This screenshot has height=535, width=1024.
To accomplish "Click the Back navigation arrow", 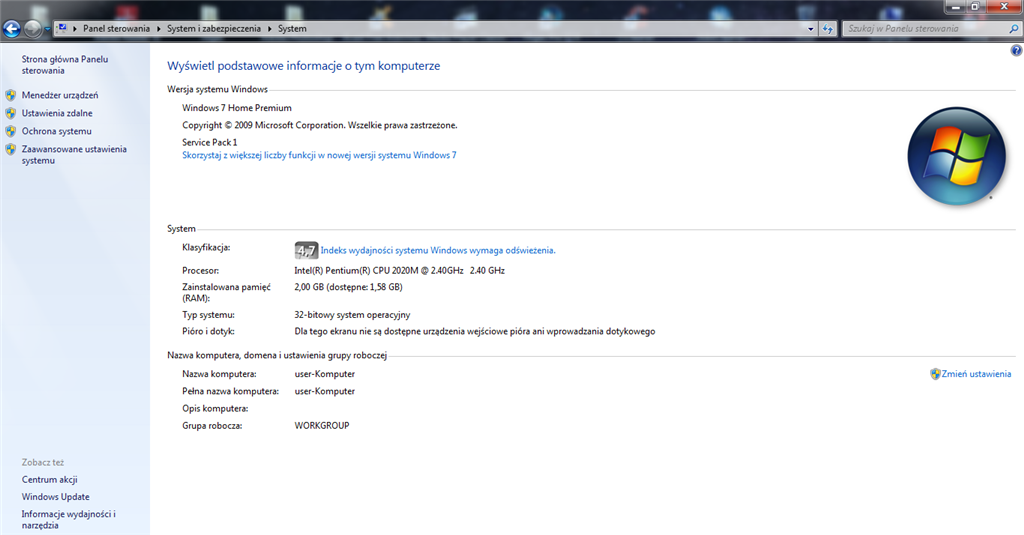I will tap(12, 29).
